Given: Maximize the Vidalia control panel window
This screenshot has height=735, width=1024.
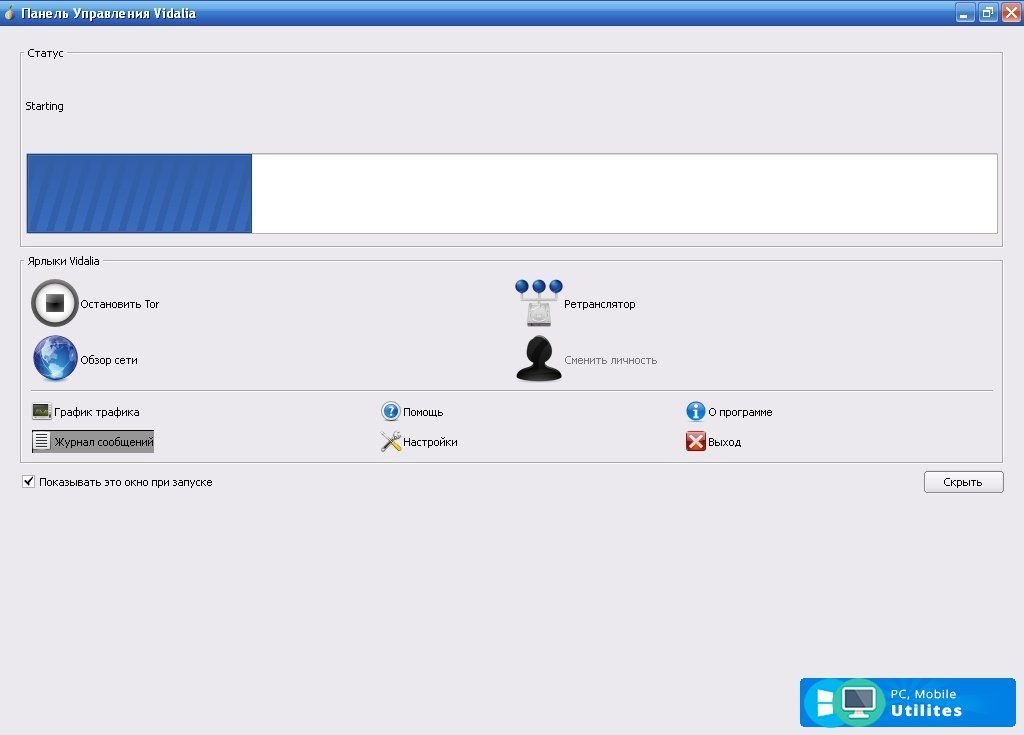Looking at the screenshot, I should coord(988,13).
